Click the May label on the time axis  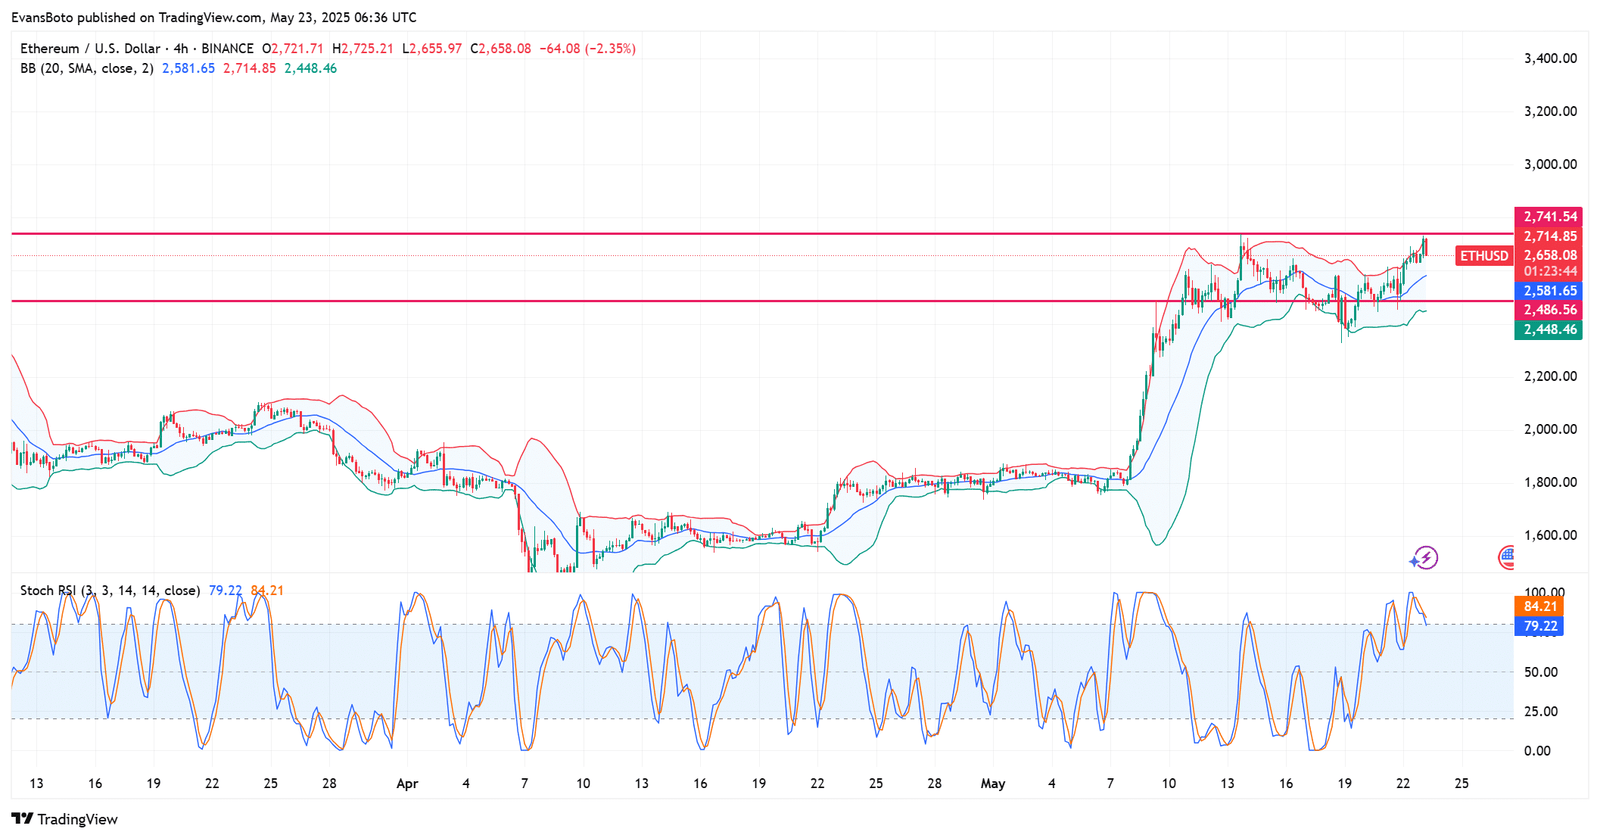(x=993, y=784)
